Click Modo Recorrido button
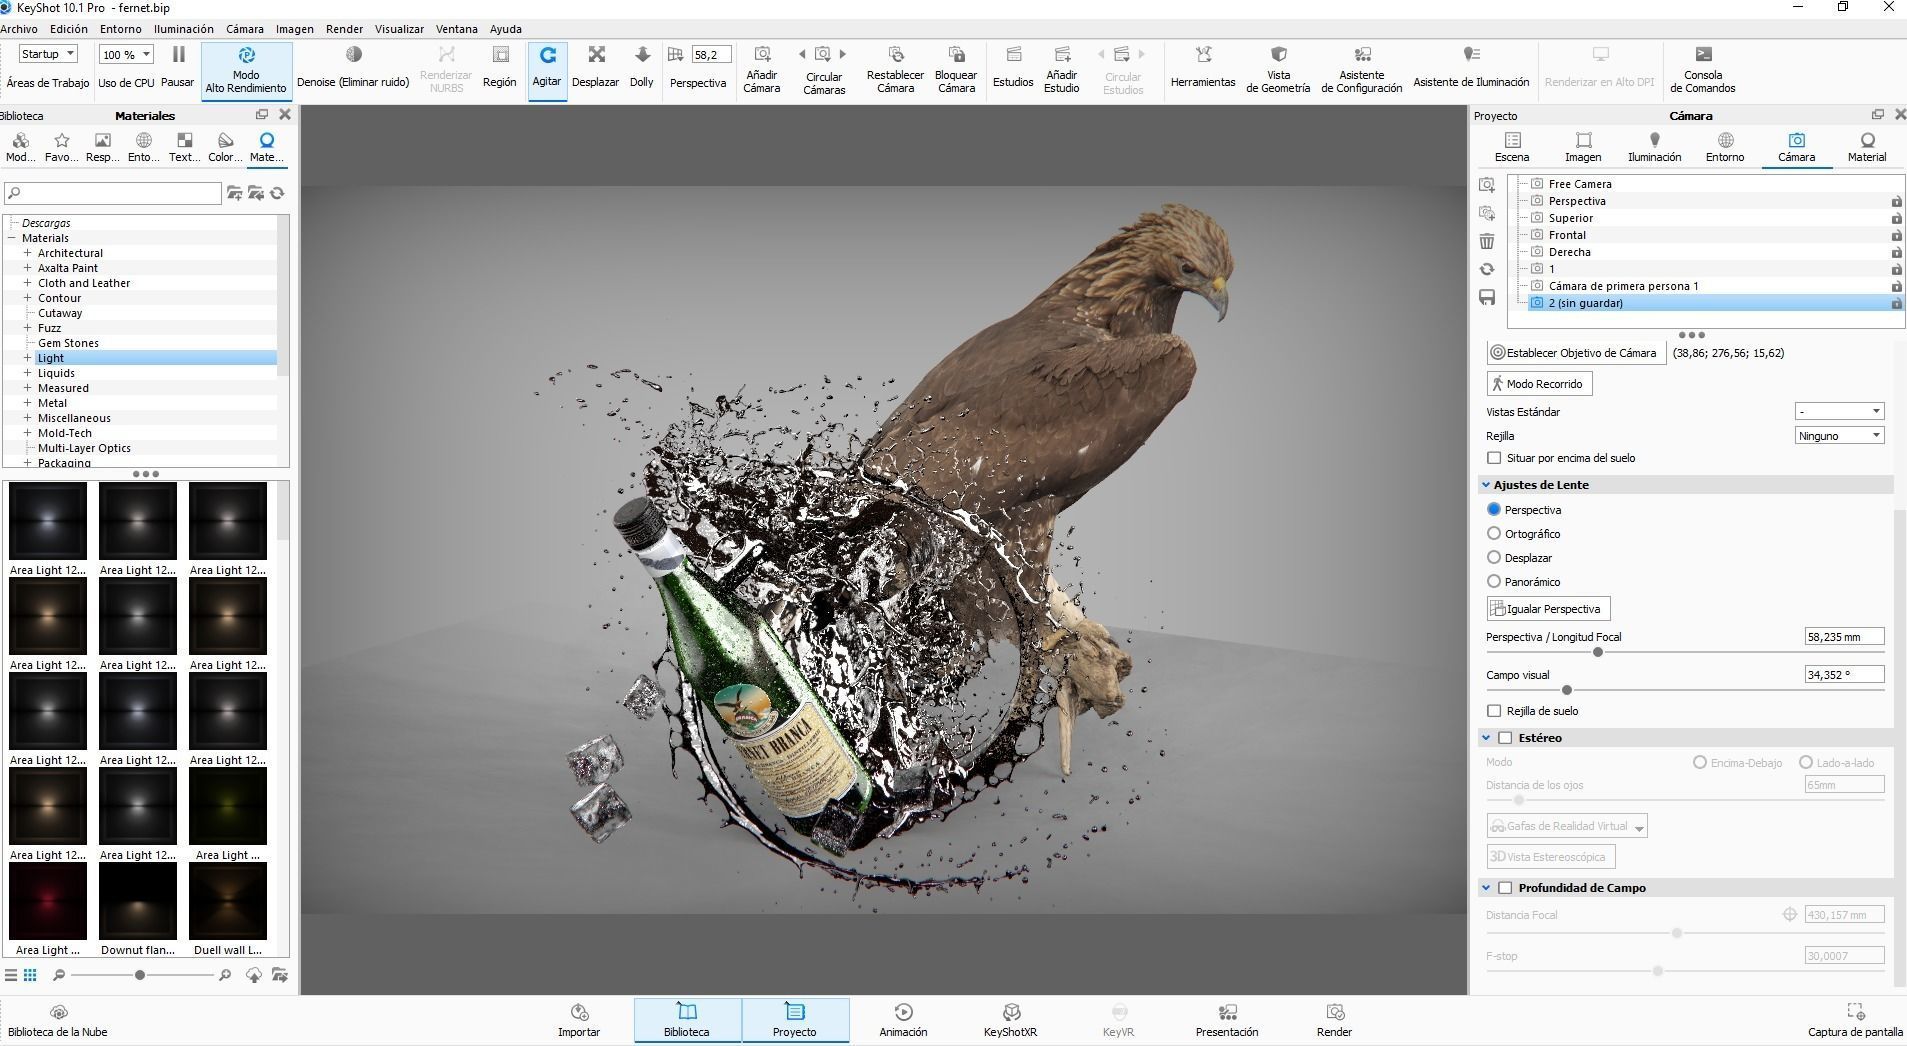The width and height of the screenshot is (1907, 1046). coord(1539,384)
